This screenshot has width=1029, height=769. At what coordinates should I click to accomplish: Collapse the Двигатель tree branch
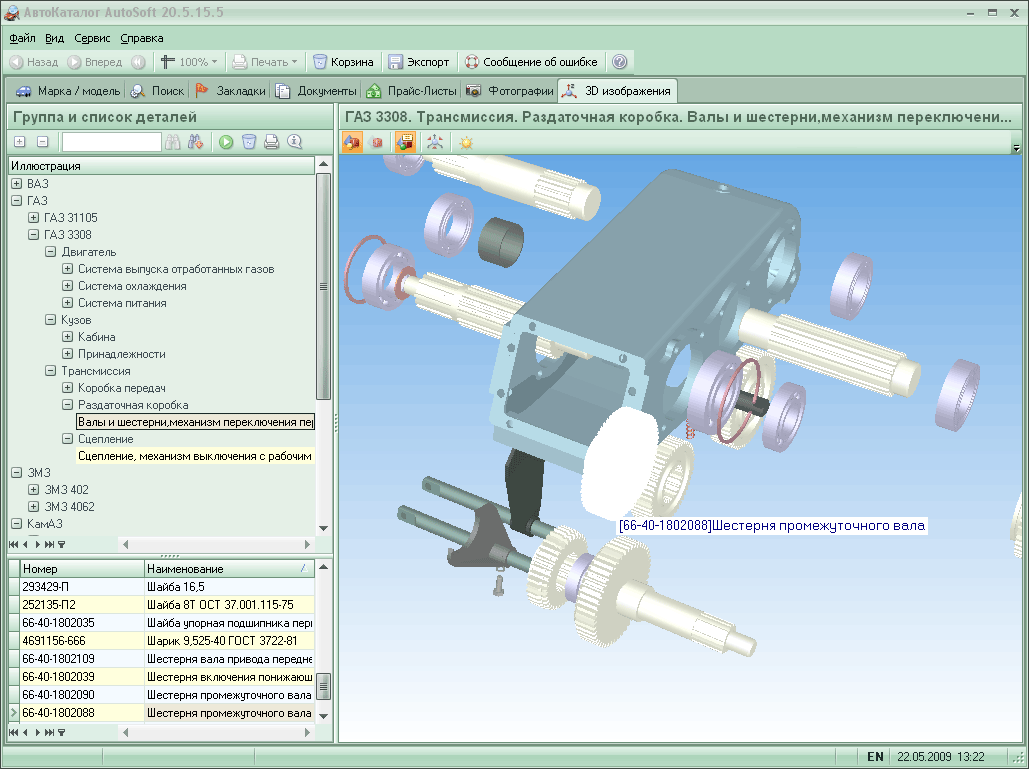51,252
